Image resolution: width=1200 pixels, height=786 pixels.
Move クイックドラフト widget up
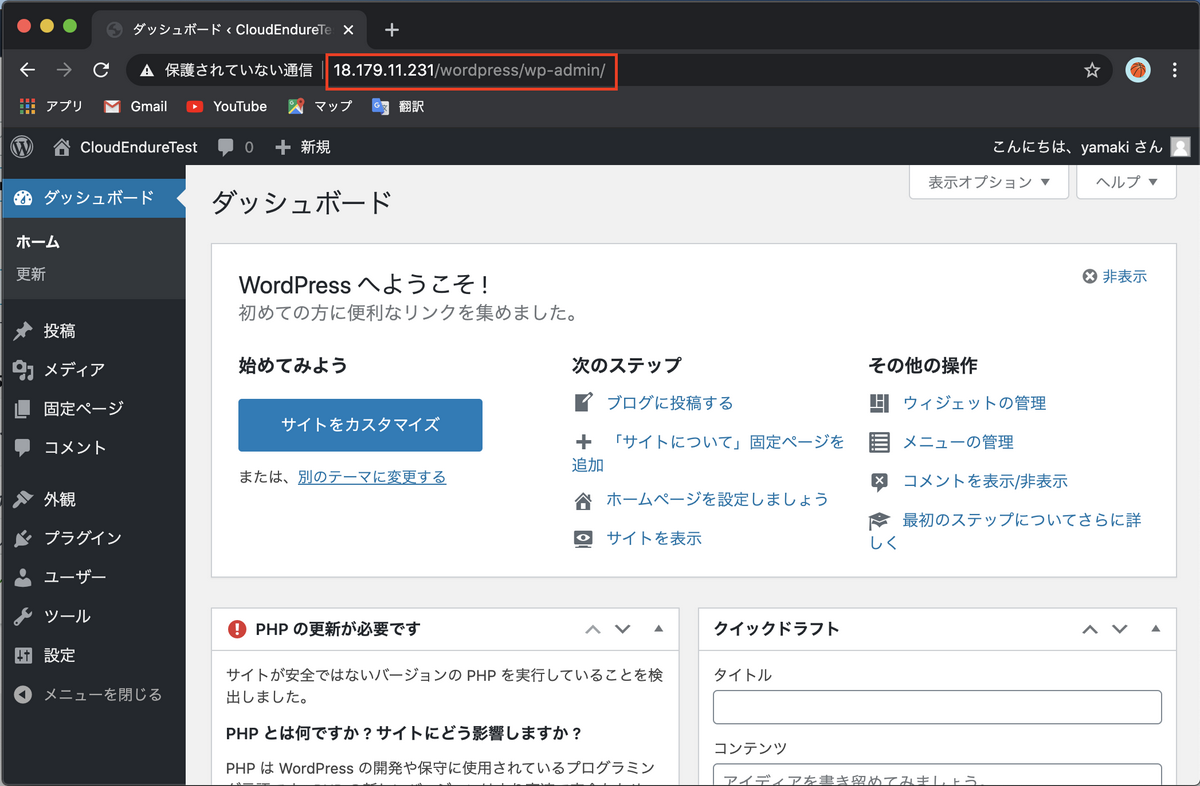(x=1090, y=629)
